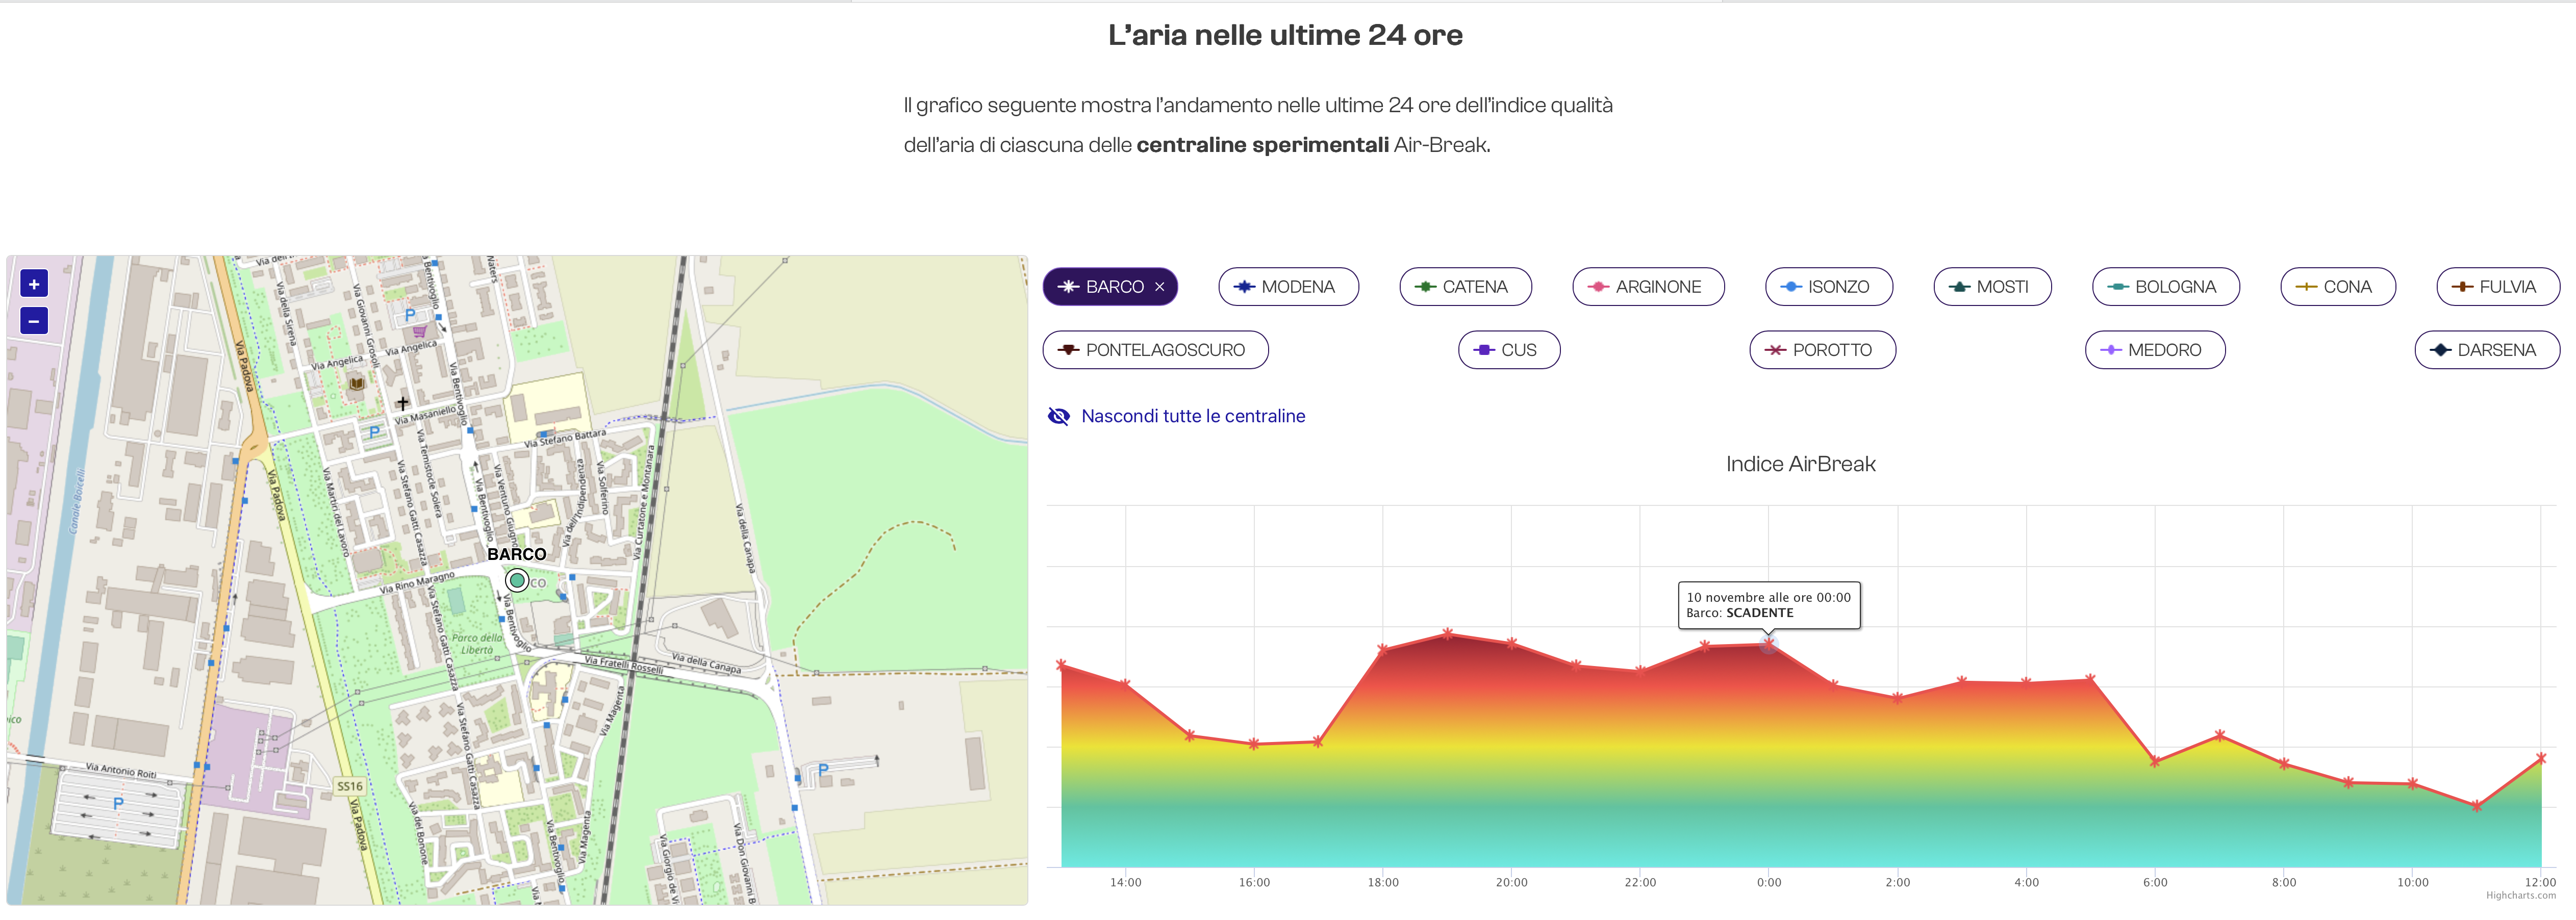Zoom out on the map
Image resolution: width=2576 pixels, height=920 pixels.
coord(33,321)
